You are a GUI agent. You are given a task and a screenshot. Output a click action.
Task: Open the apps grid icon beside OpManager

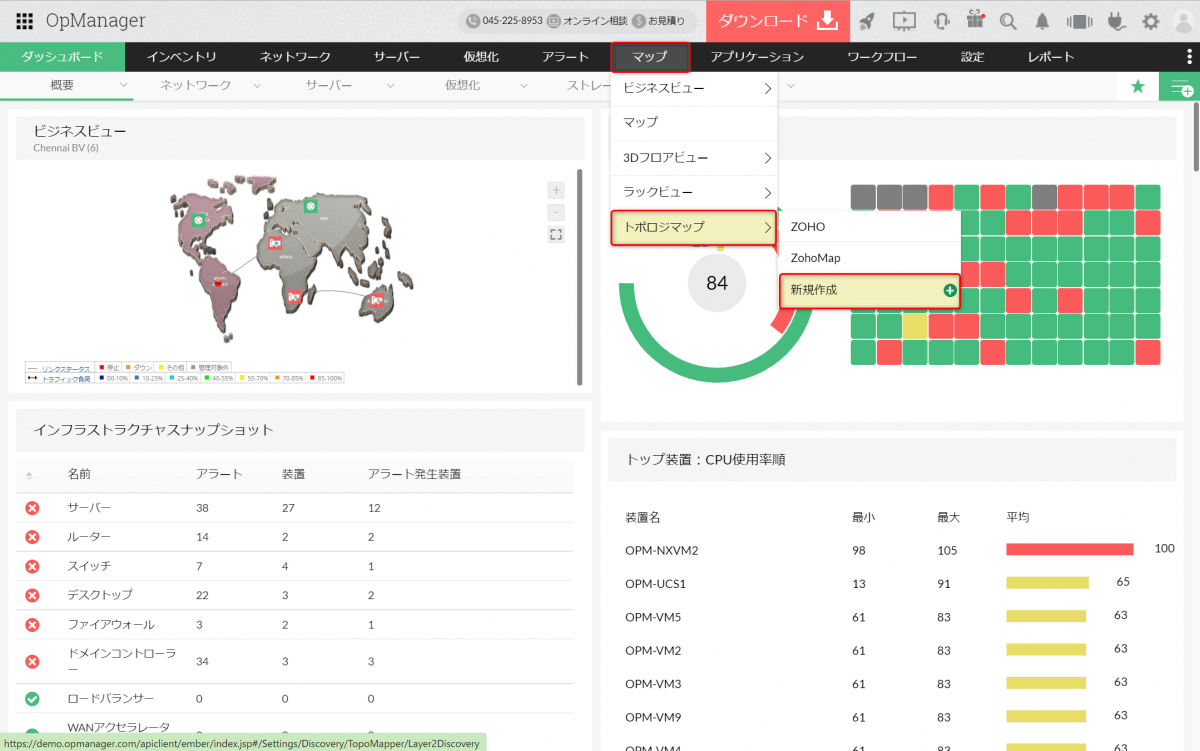[x=25, y=21]
